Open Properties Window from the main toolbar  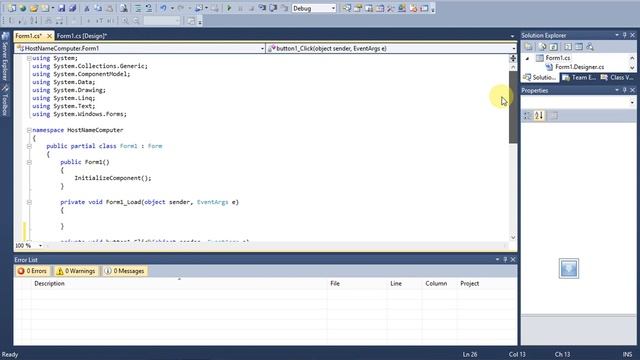(x=358, y=8)
